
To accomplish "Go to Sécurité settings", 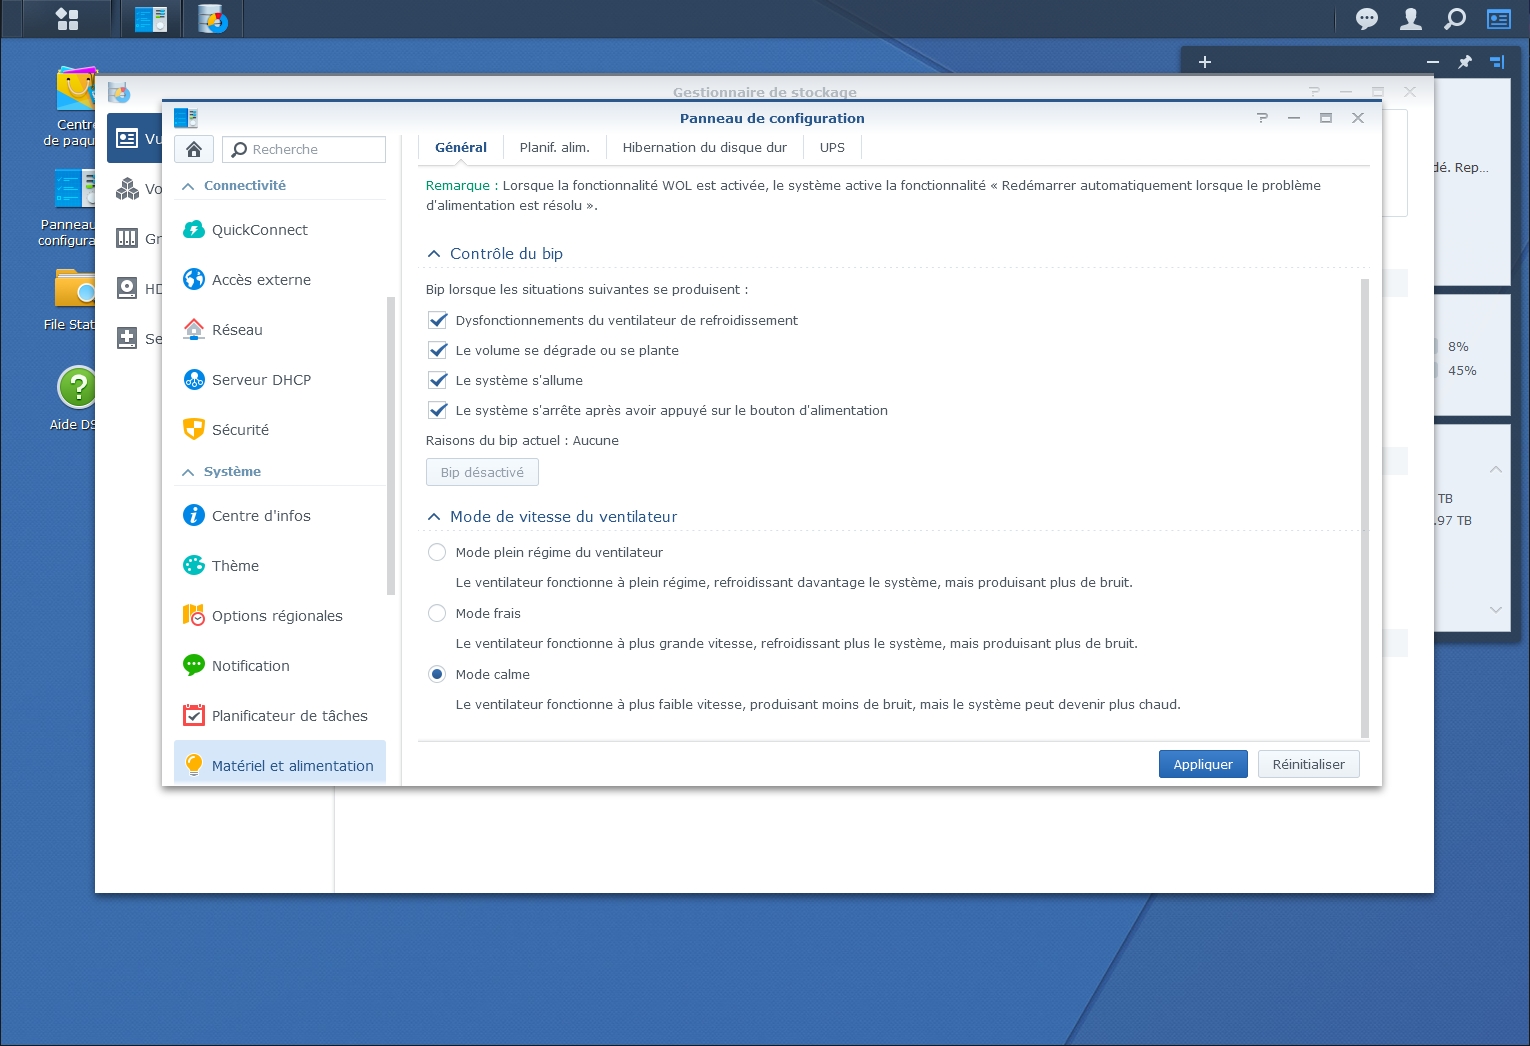I will click(x=240, y=430).
